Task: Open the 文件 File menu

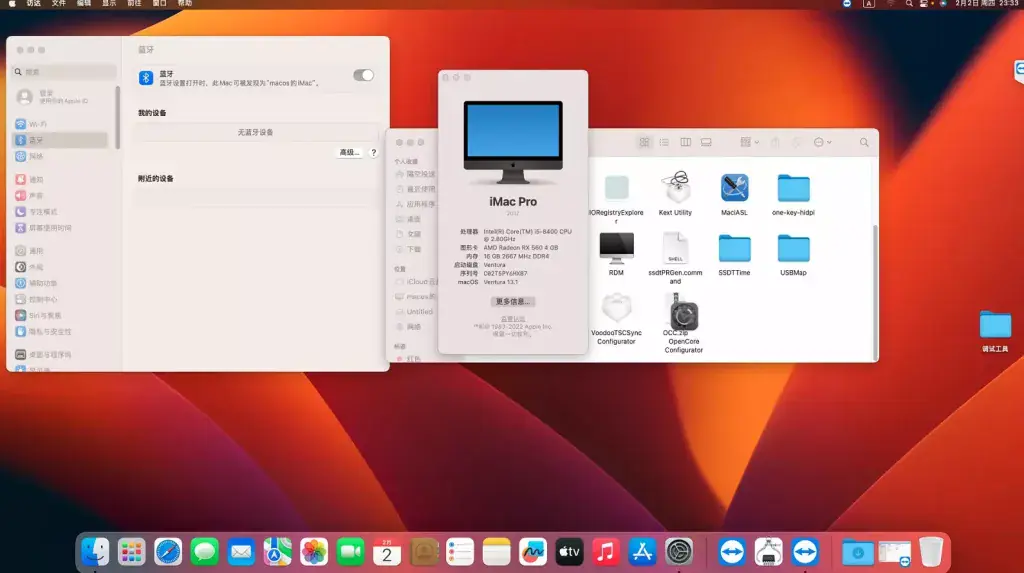Action: pos(59,3)
